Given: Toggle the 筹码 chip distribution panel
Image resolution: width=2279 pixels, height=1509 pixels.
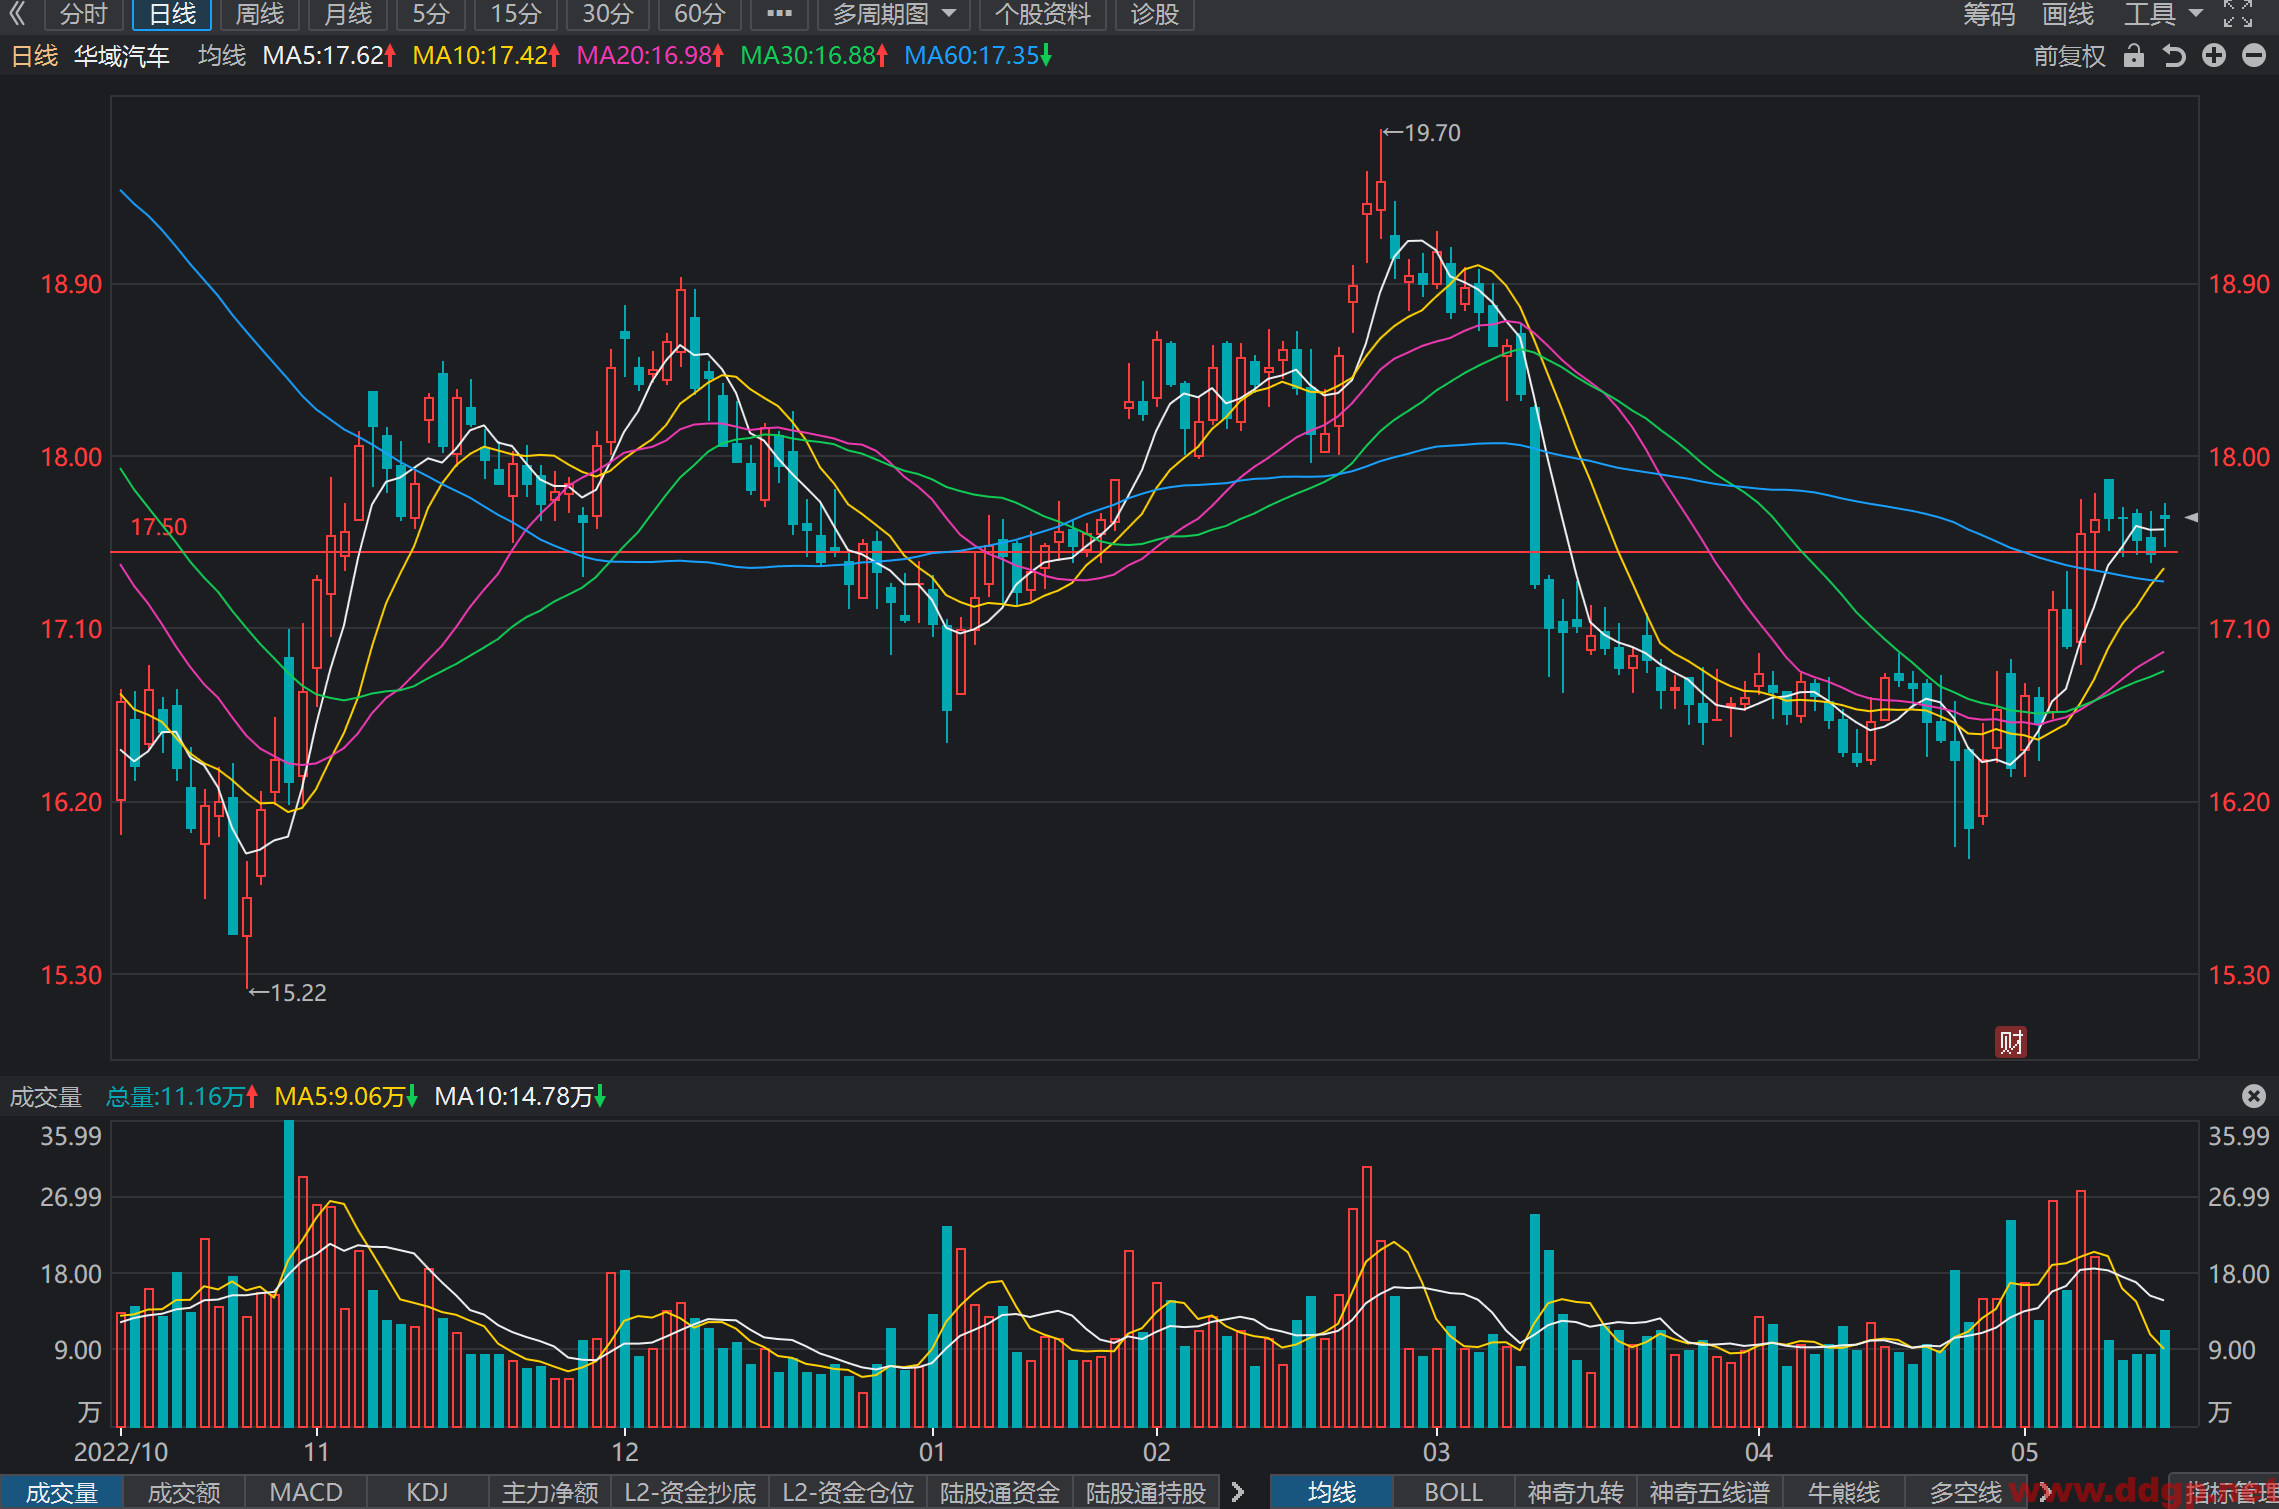Looking at the screenshot, I should (1989, 14).
